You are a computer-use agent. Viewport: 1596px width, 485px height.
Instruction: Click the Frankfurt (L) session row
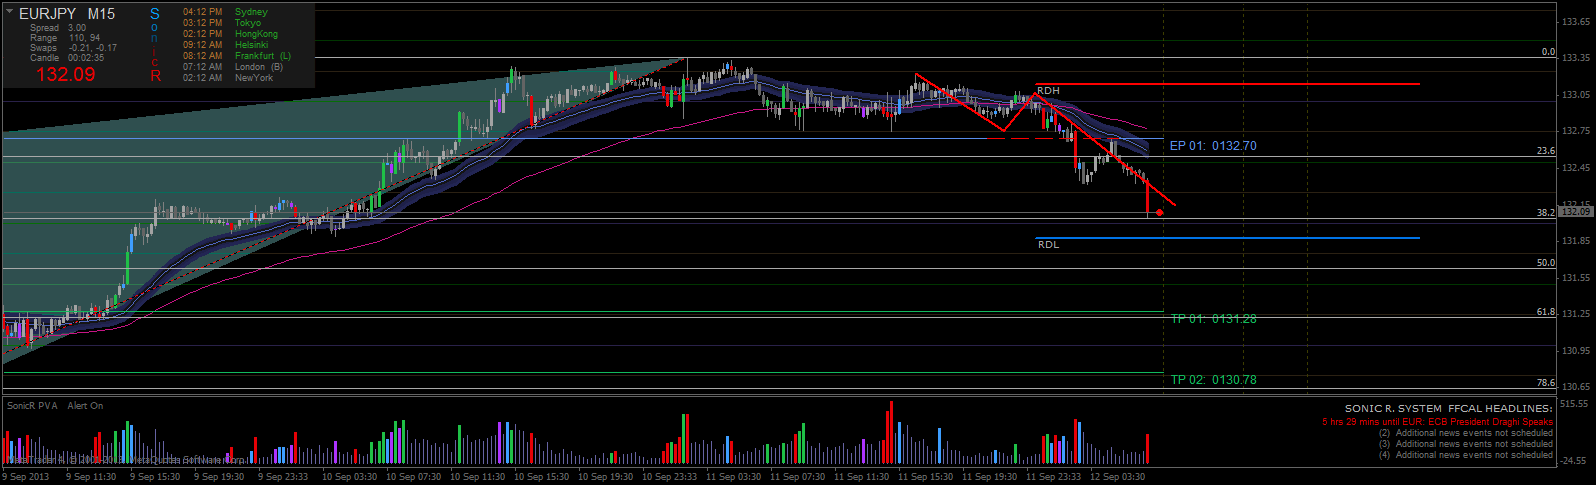[x=237, y=56]
